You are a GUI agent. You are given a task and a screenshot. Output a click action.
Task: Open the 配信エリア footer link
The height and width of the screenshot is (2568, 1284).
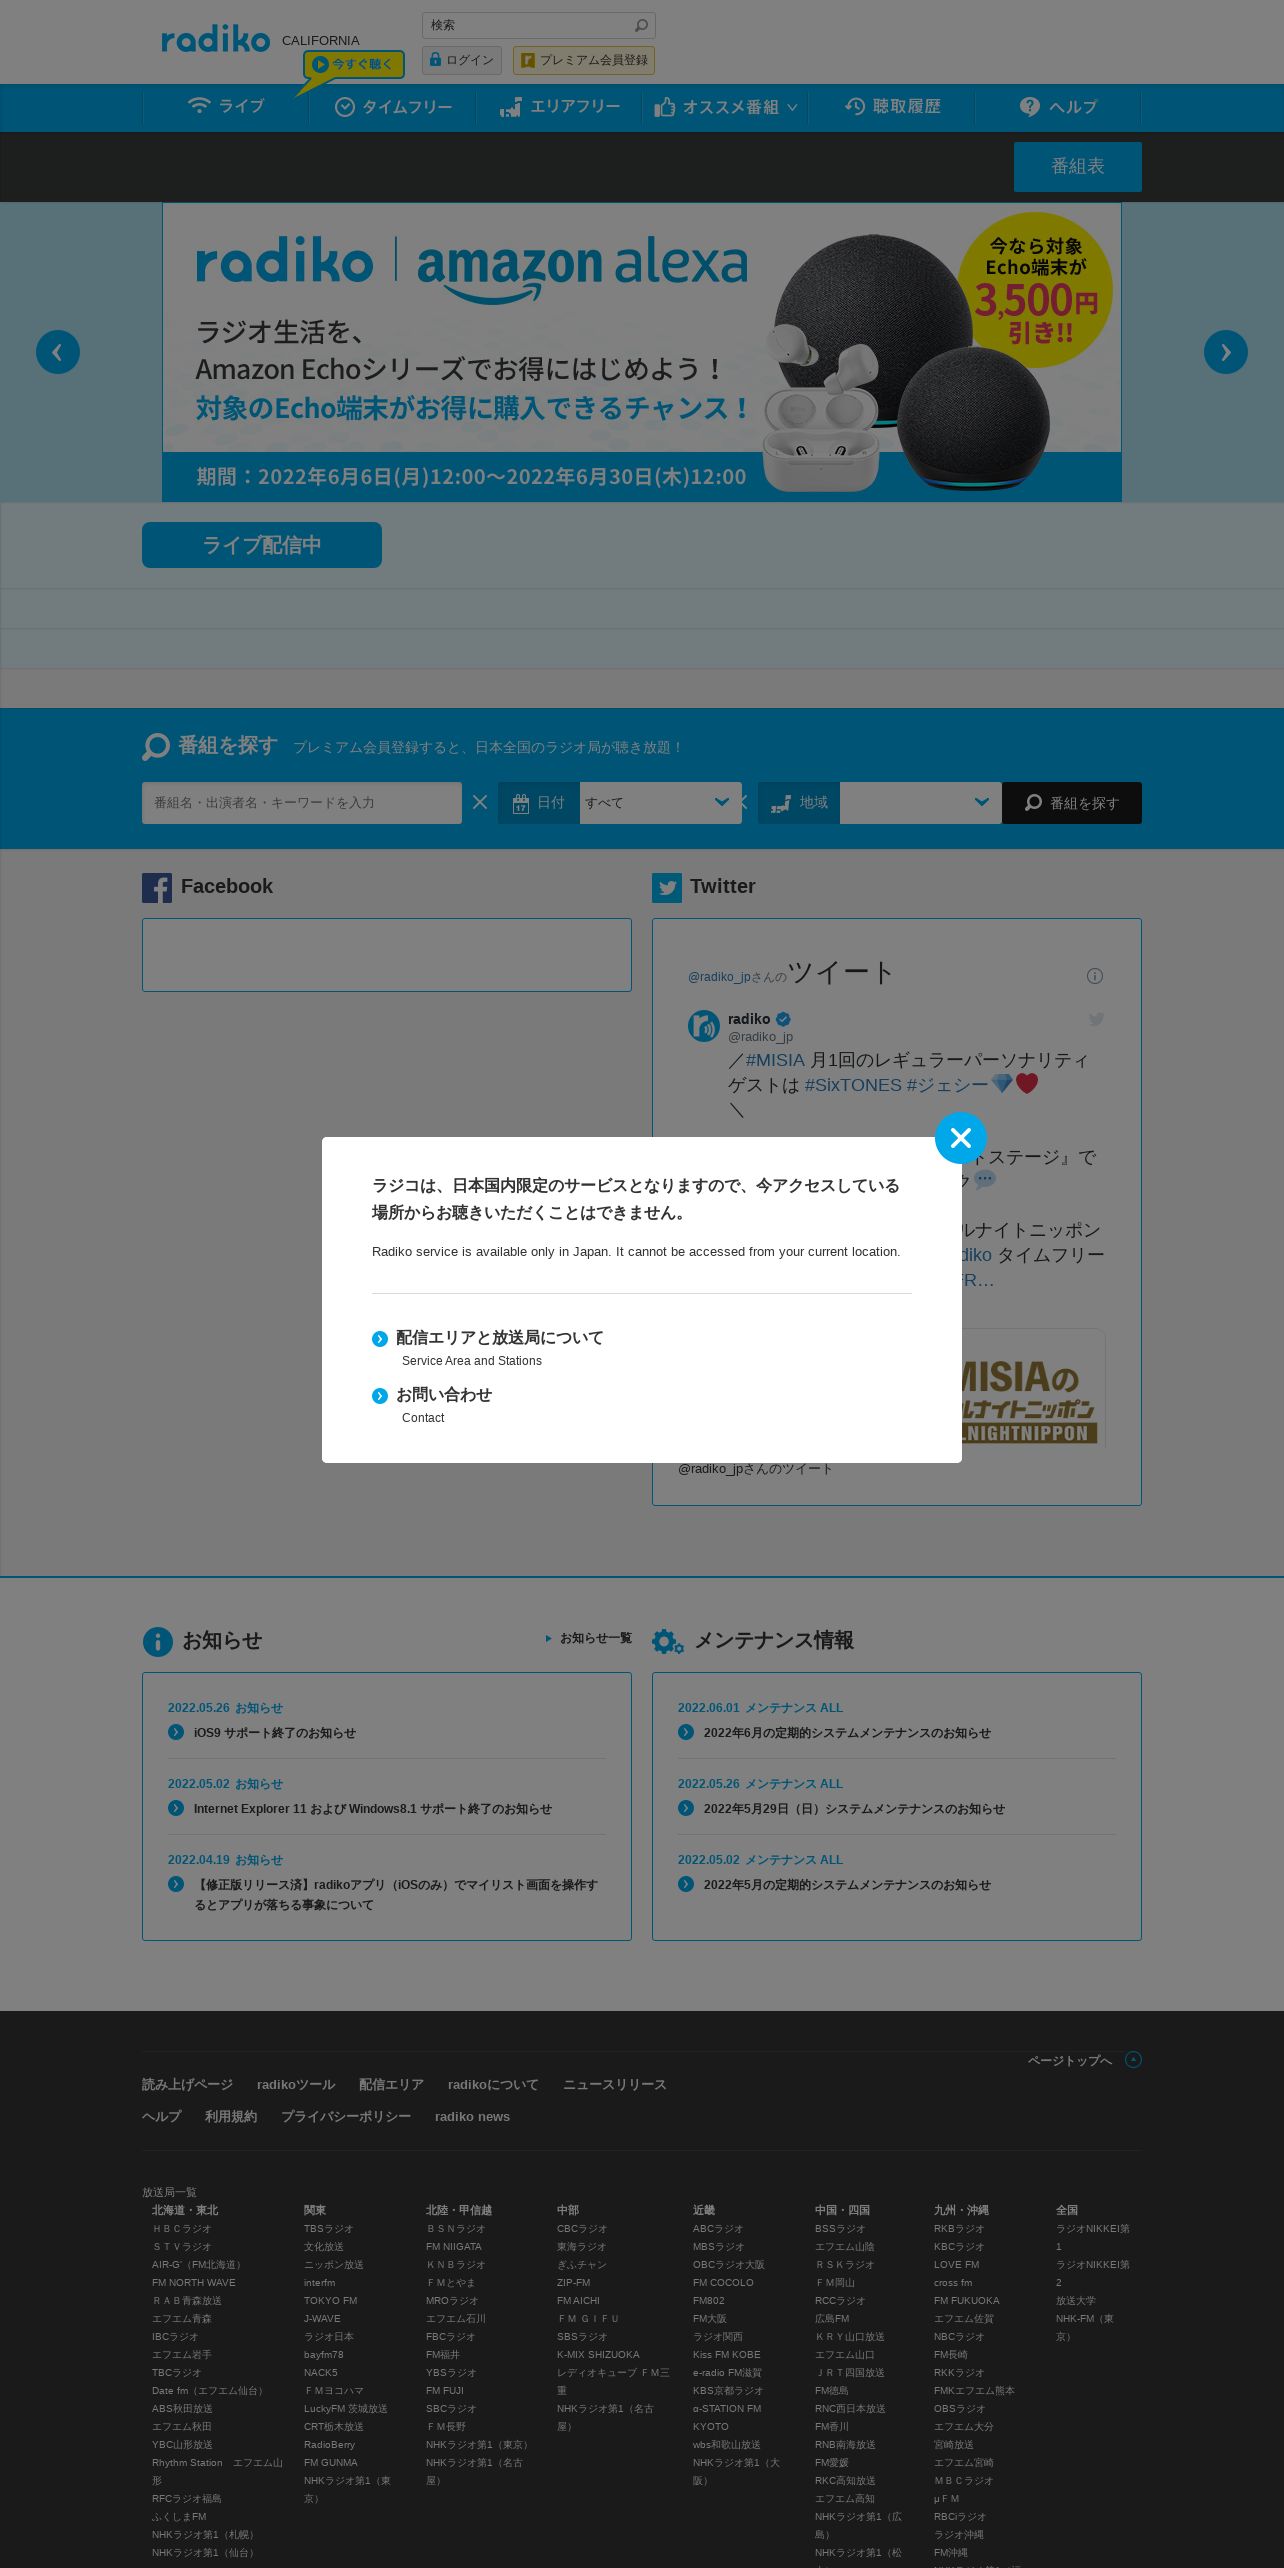click(391, 2084)
